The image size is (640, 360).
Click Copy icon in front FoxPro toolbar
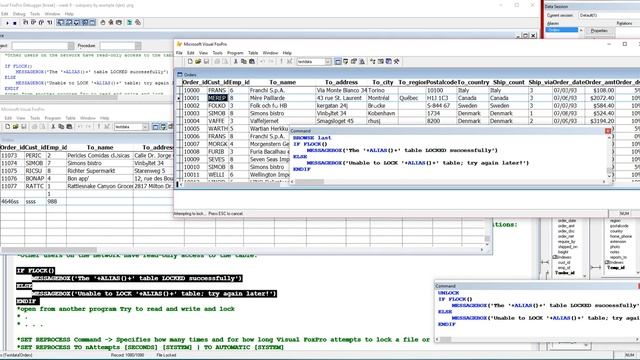(x=244, y=62)
